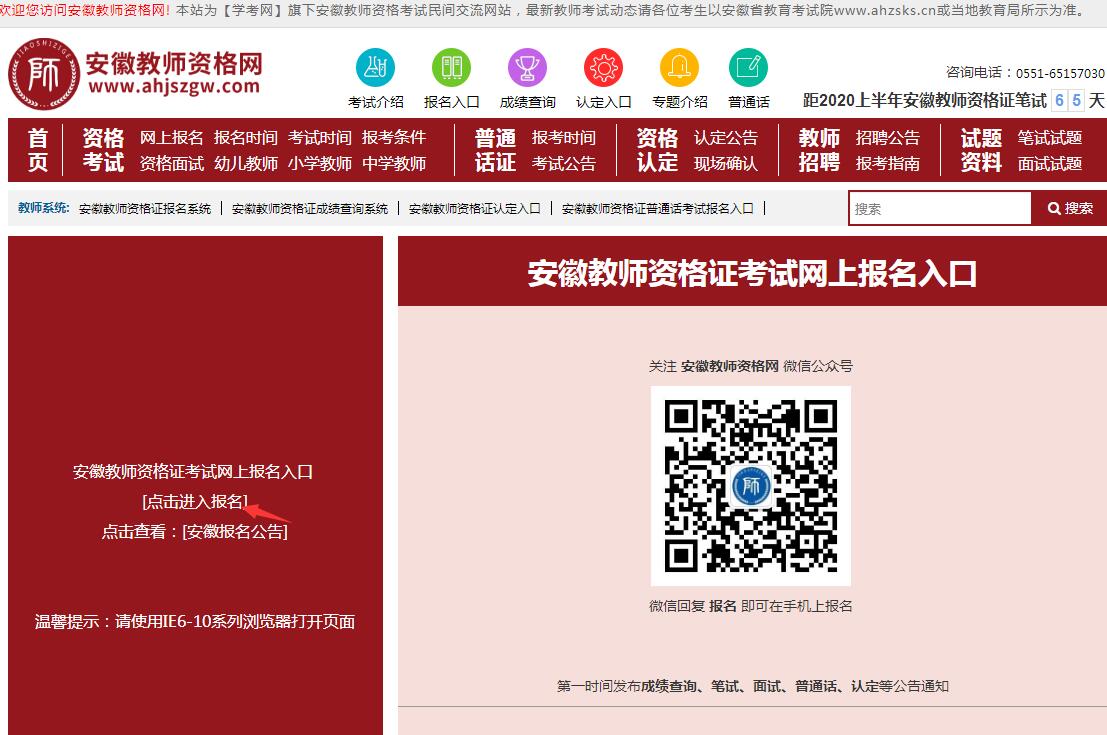Viewport: 1107px width, 735px height.
Task: Open the 招聘公告 nav link
Action: pos(887,137)
